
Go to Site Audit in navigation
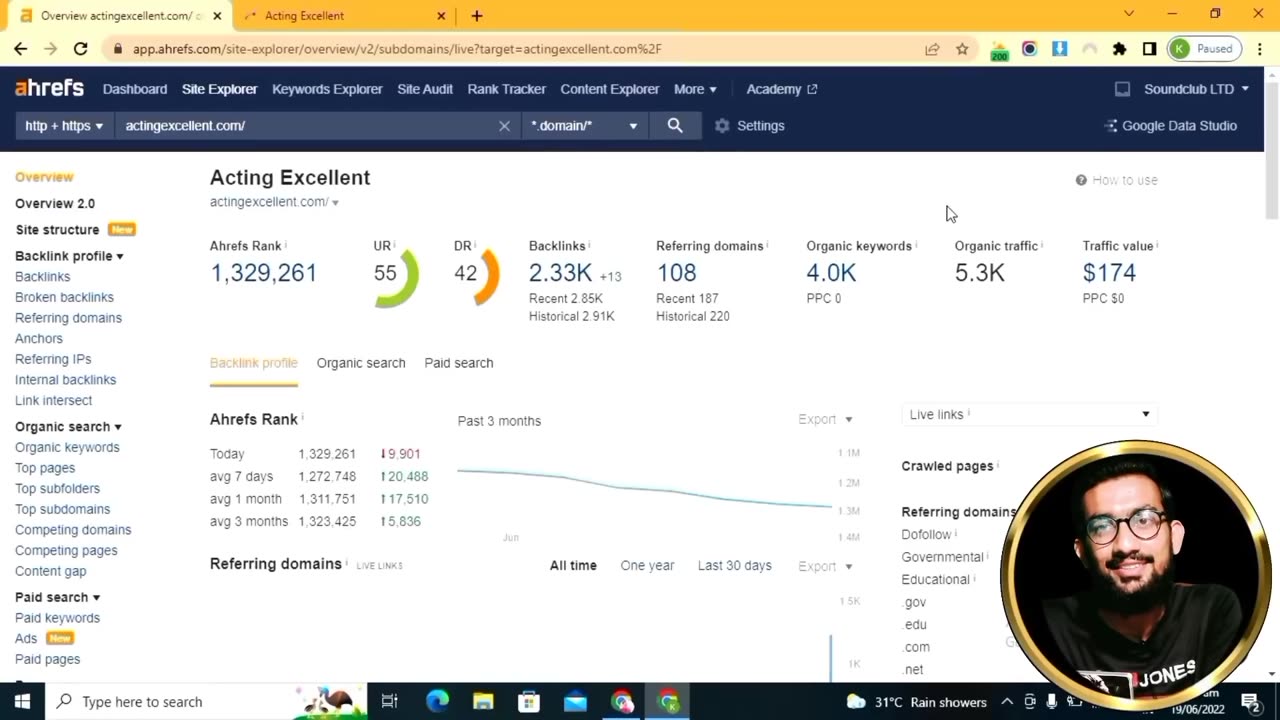[425, 89]
